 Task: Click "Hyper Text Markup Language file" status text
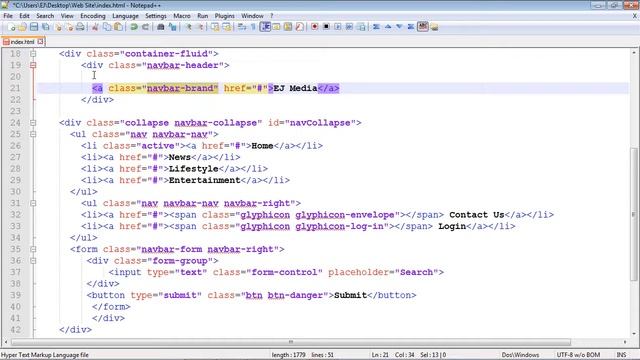(x=44, y=355)
